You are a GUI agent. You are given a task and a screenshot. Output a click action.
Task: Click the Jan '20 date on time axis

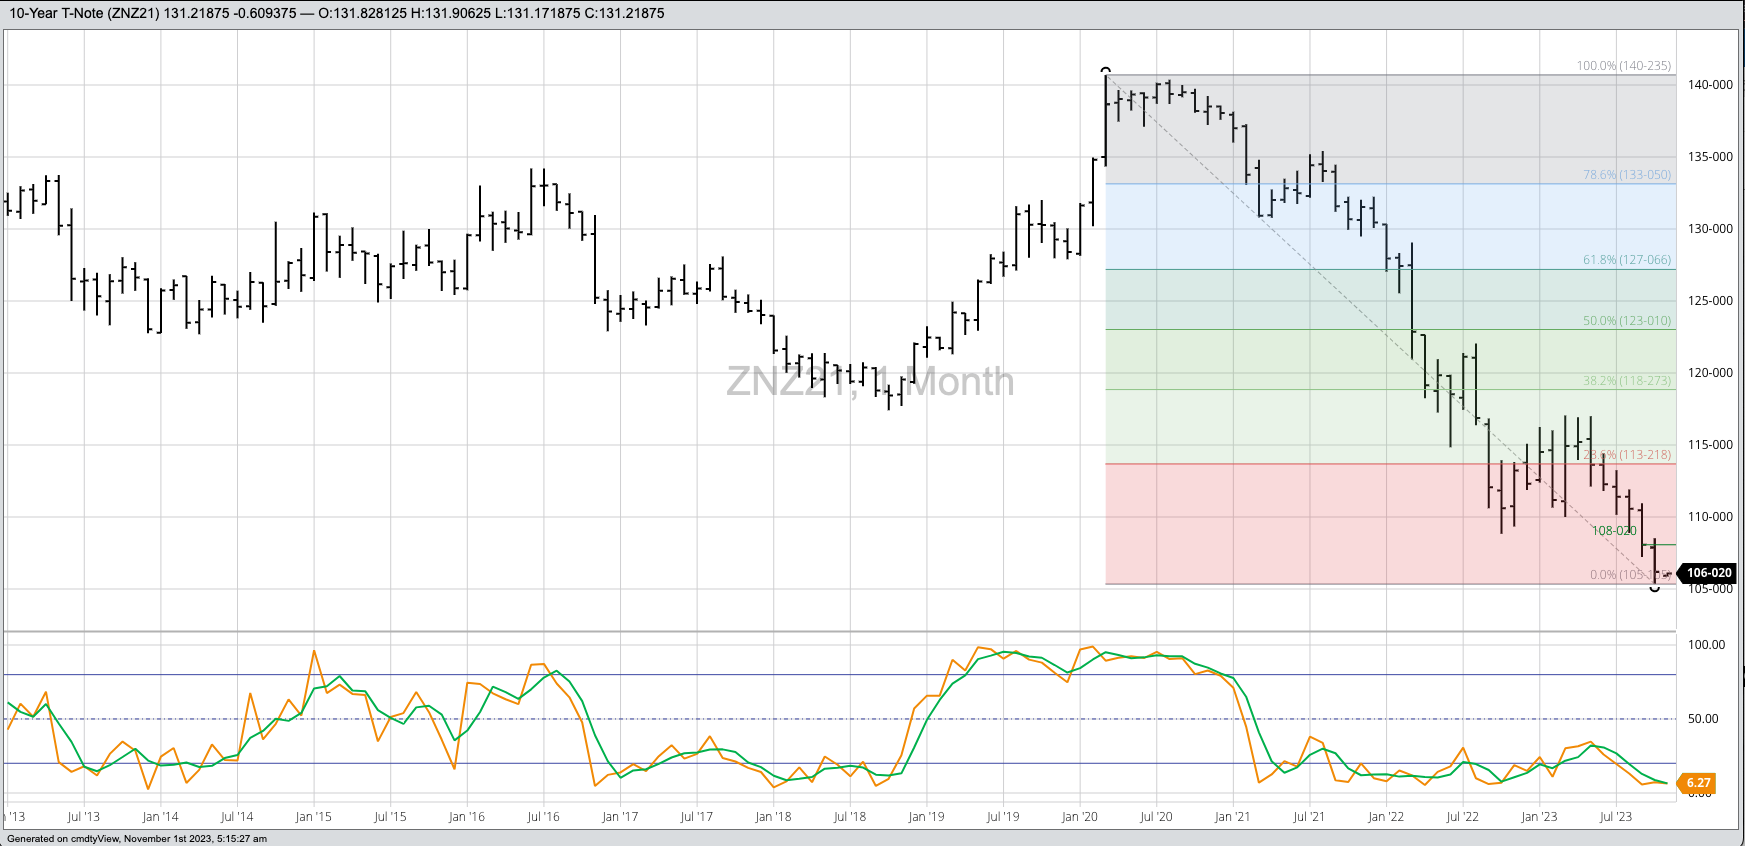click(x=1079, y=817)
